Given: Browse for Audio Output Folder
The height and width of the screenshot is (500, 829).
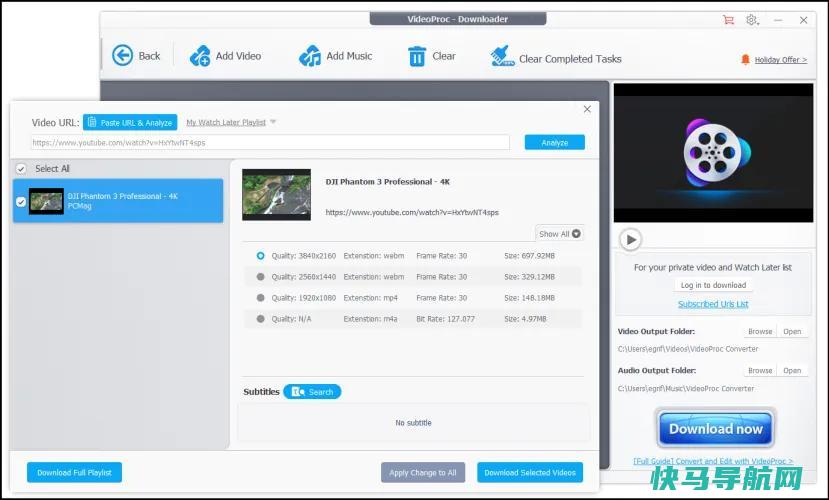Looking at the screenshot, I should coord(760,371).
